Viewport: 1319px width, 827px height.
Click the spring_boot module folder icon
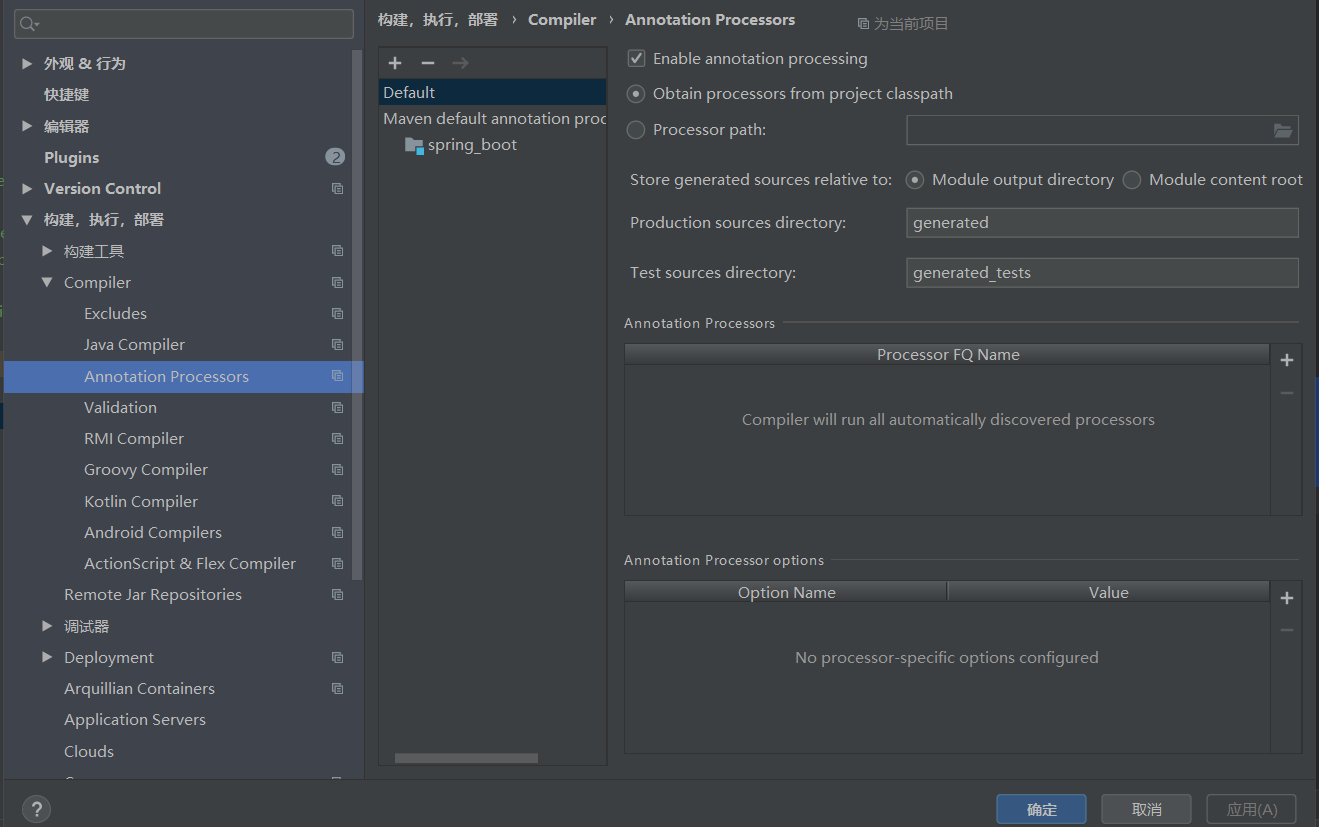pos(414,145)
